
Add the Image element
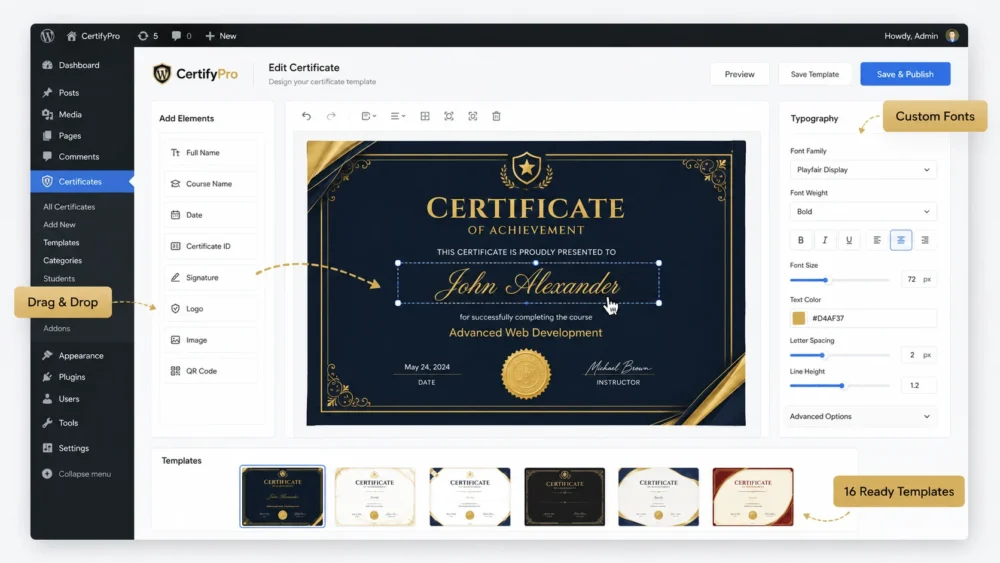(x=211, y=340)
